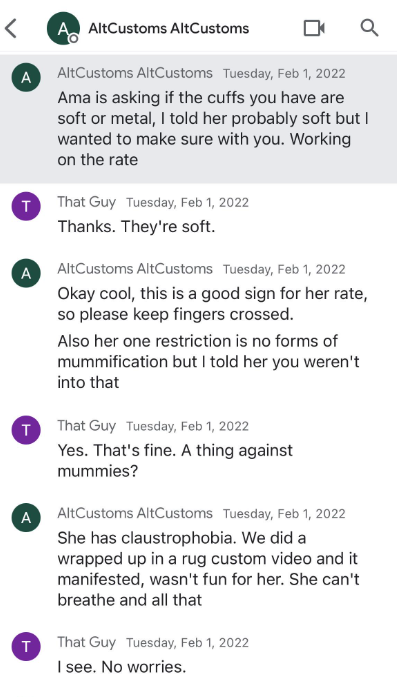Select the "Thanks. They're soft." message
Image resolution: width=397 pixels, height=697 pixels.
pos(136,227)
